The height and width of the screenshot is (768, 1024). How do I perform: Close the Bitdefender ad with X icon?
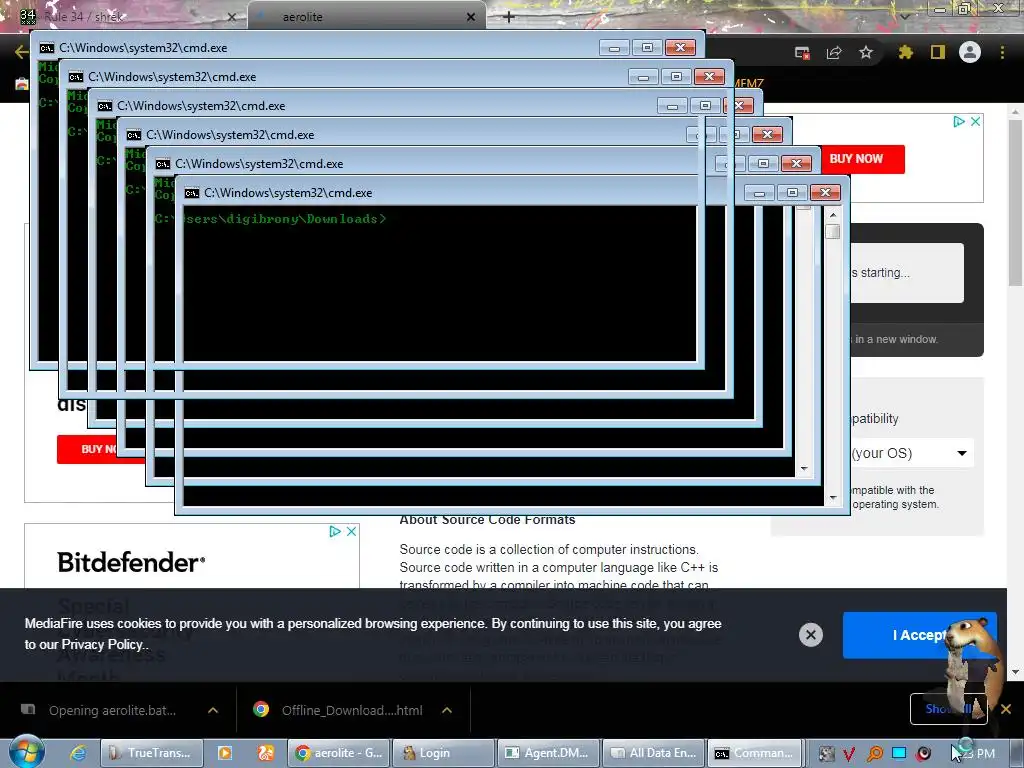click(x=351, y=532)
